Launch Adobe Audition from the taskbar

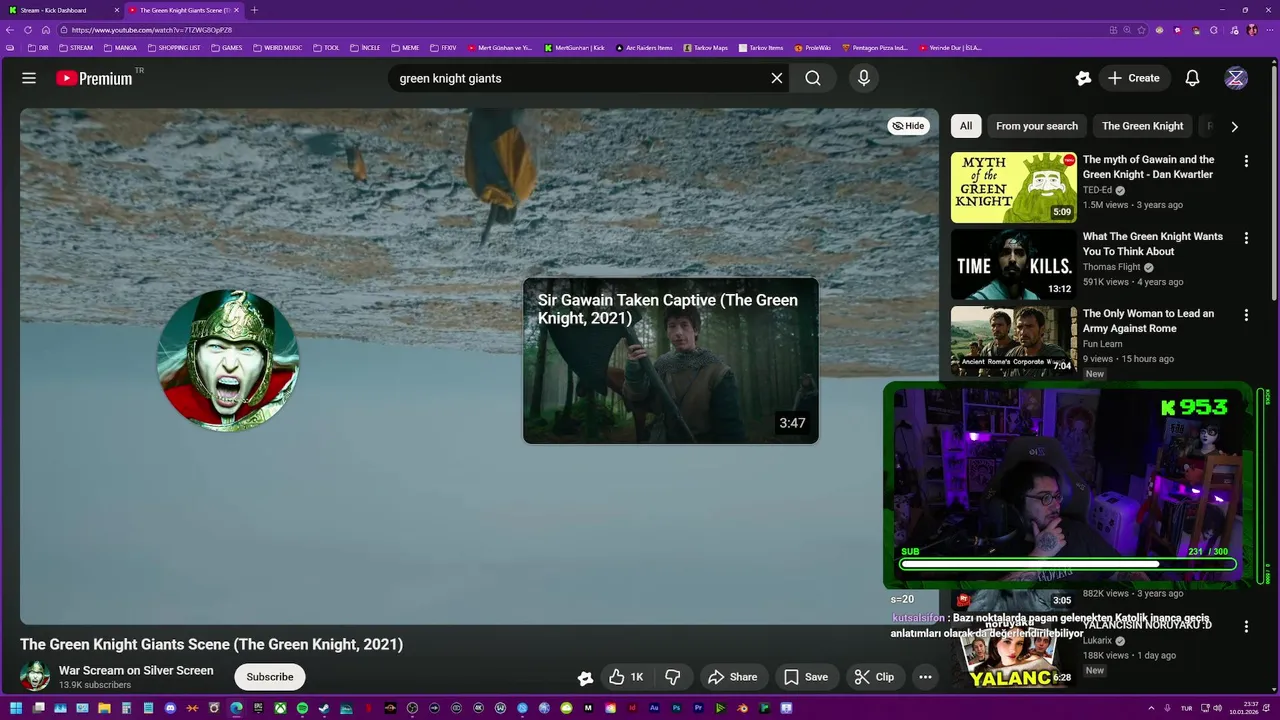pyautogui.click(x=654, y=708)
